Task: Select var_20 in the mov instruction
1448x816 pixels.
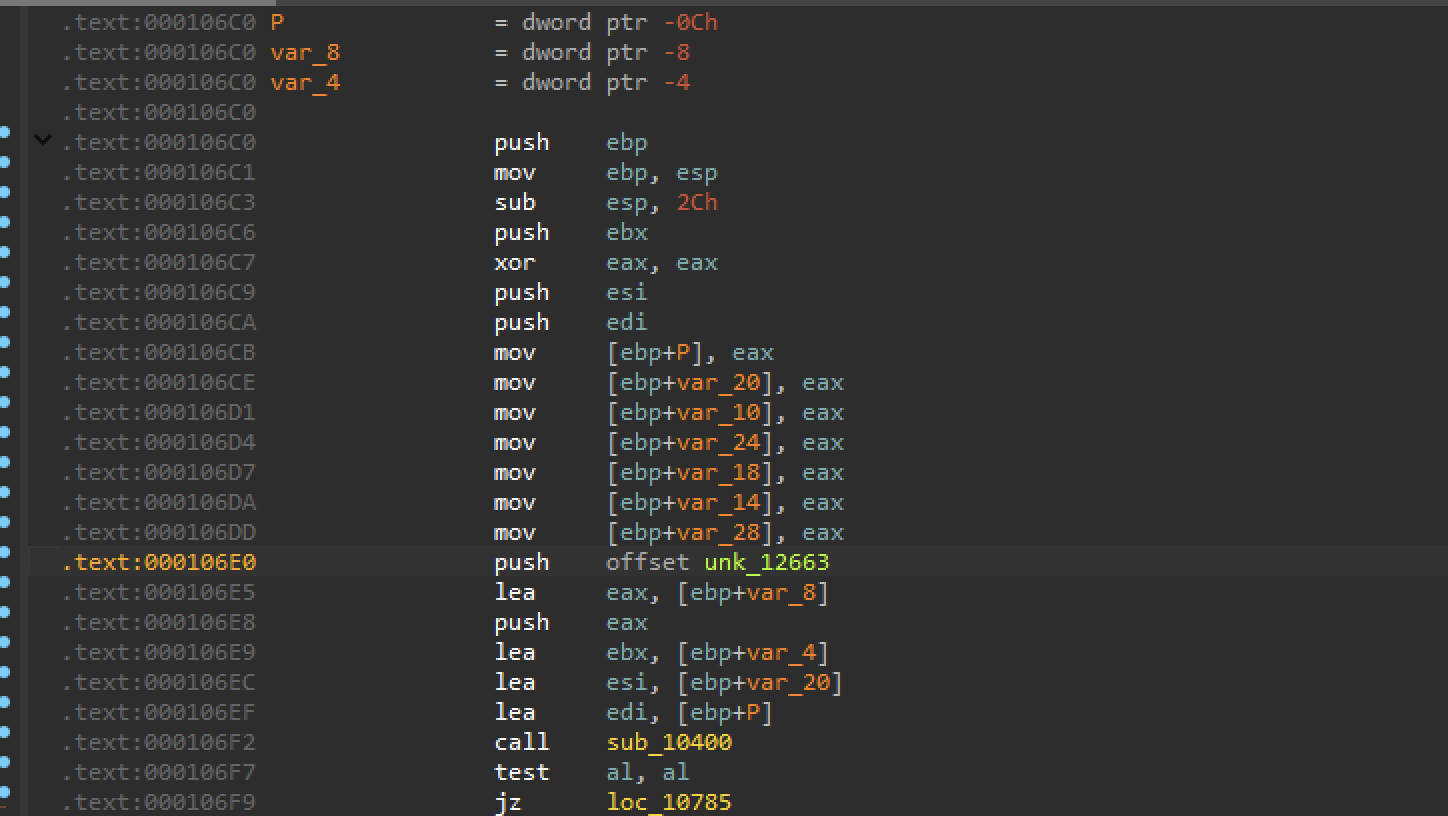Action: pos(718,382)
